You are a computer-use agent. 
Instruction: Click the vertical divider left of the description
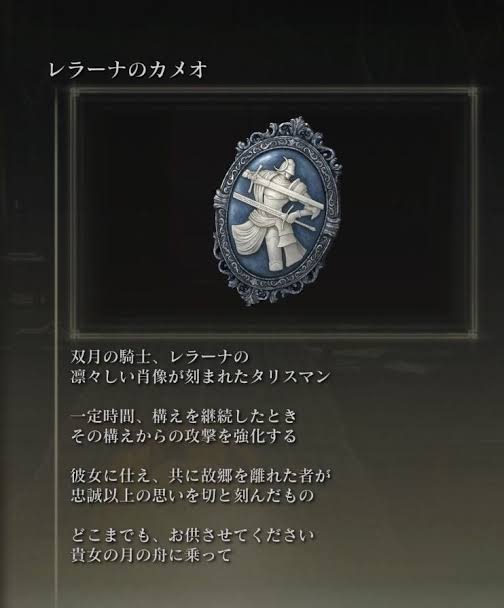pyautogui.click(x=57, y=347)
